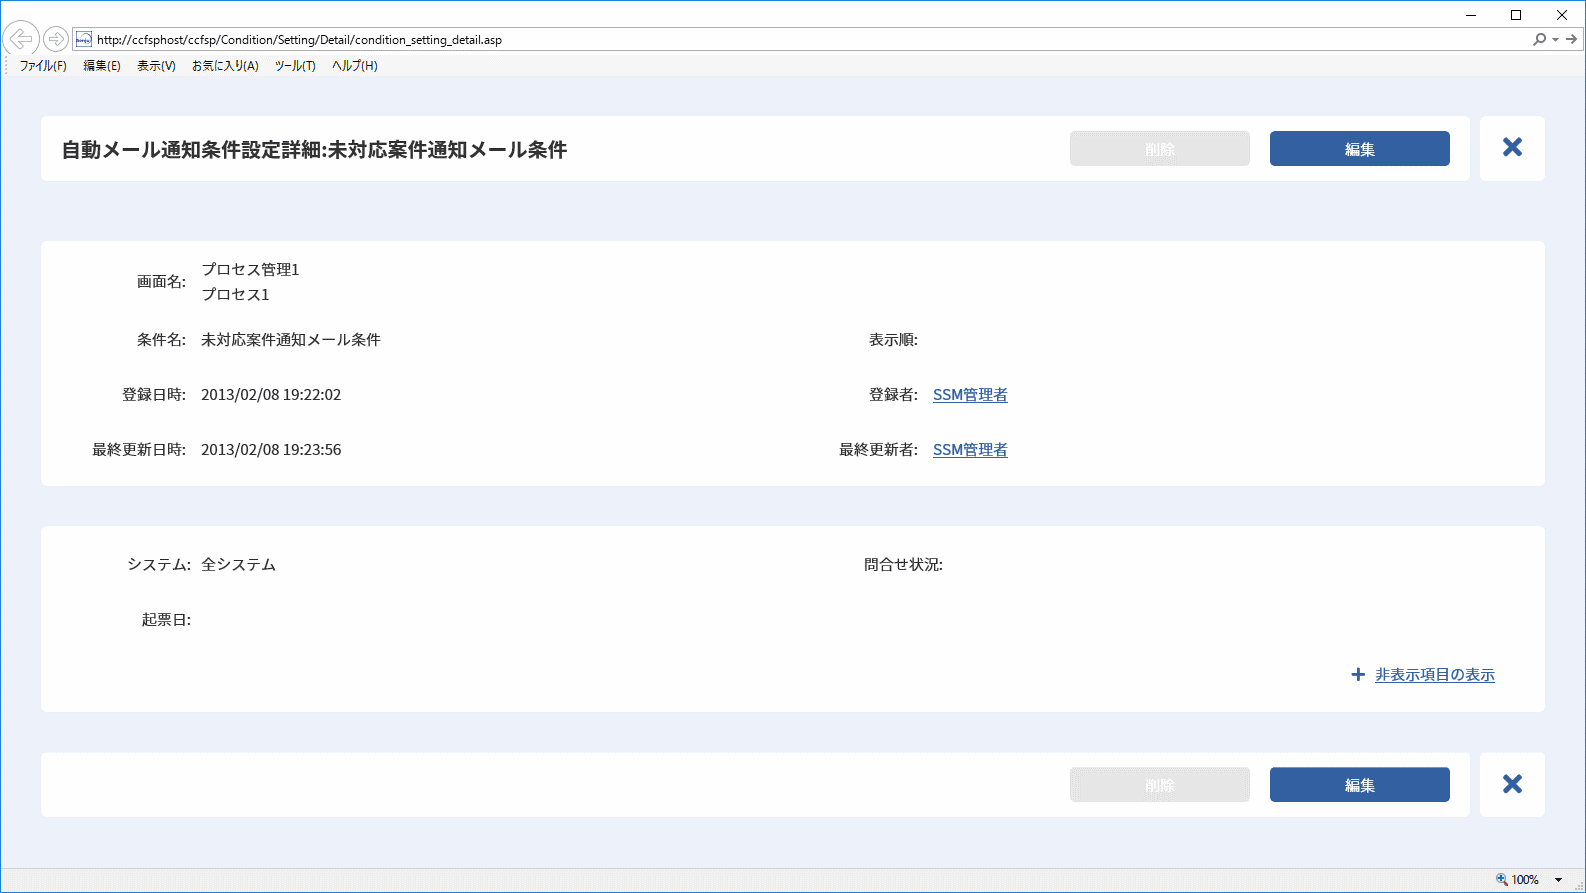
Task: Show hidden items via 非表示項目の表示 link
Action: [1434, 675]
